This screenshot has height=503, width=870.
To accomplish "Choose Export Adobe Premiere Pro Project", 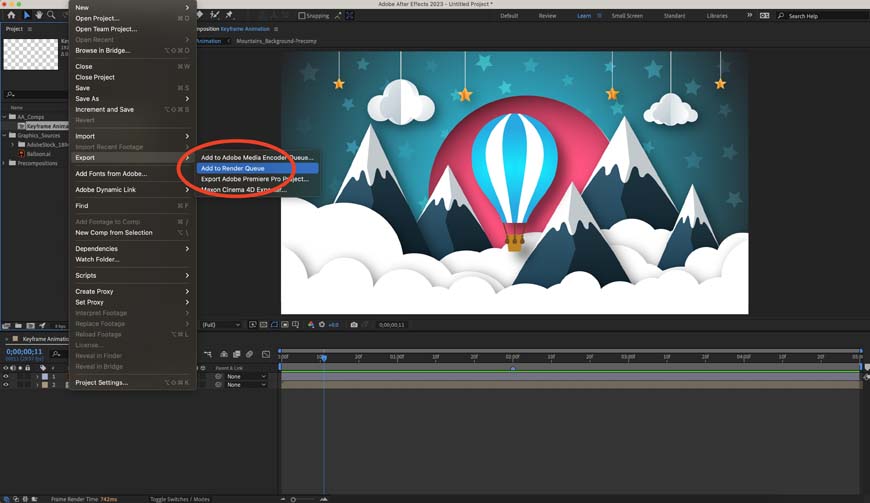I will point(257,179).
